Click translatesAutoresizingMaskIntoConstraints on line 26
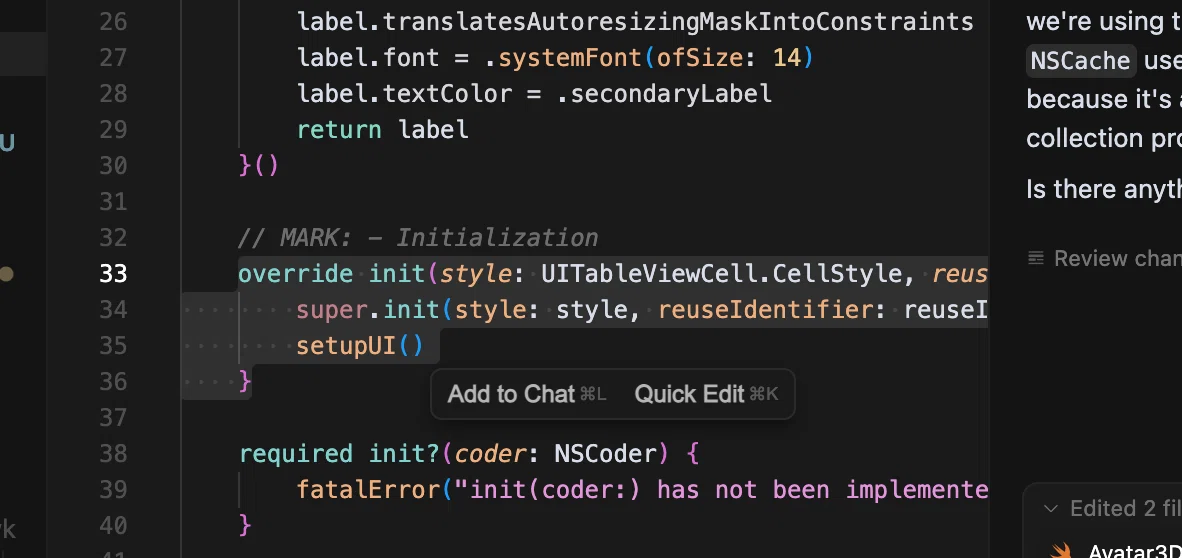The width and height of the screenshot is (1182, 558). tap(678, 22)
